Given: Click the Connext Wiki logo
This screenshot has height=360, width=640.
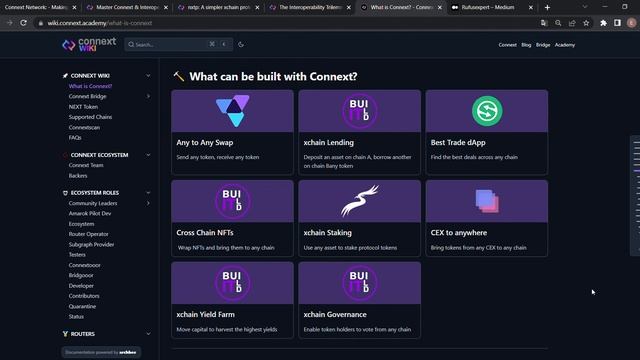Looking at the screenshot, I should coord(89,44).
